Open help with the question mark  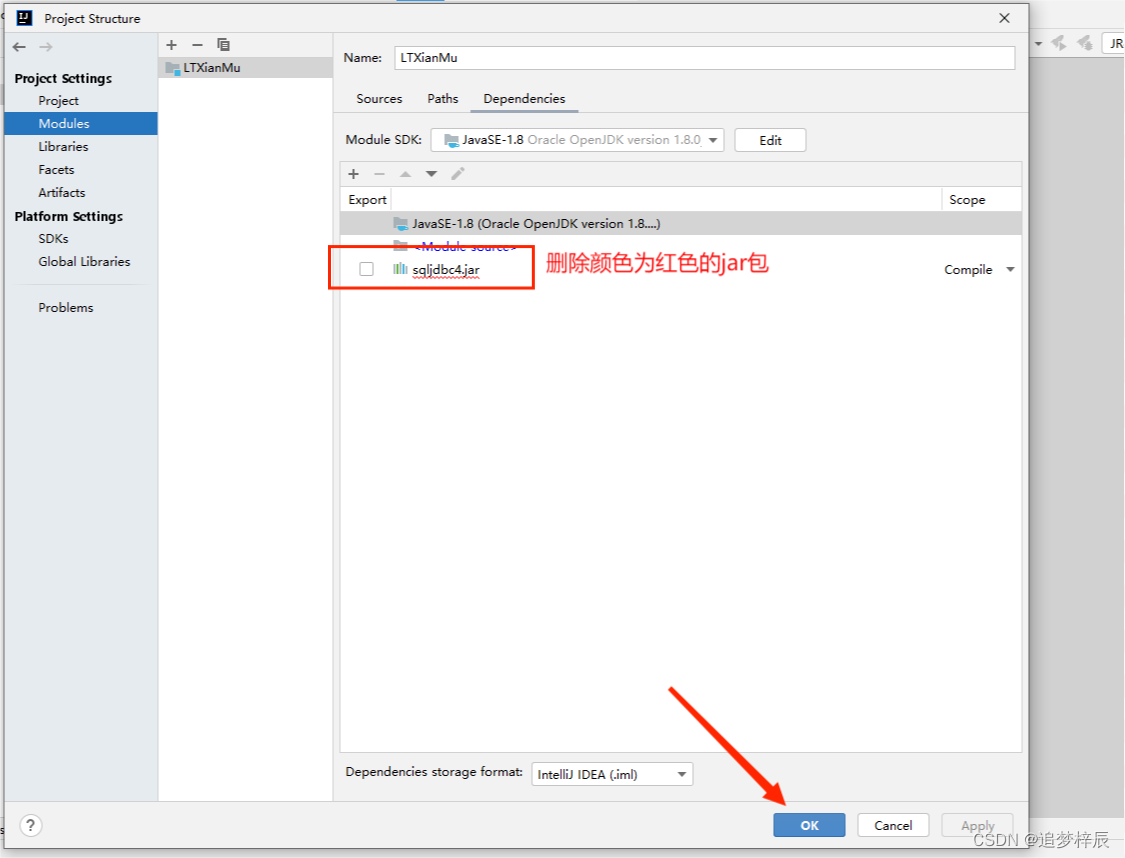click(x=30, y=825)
